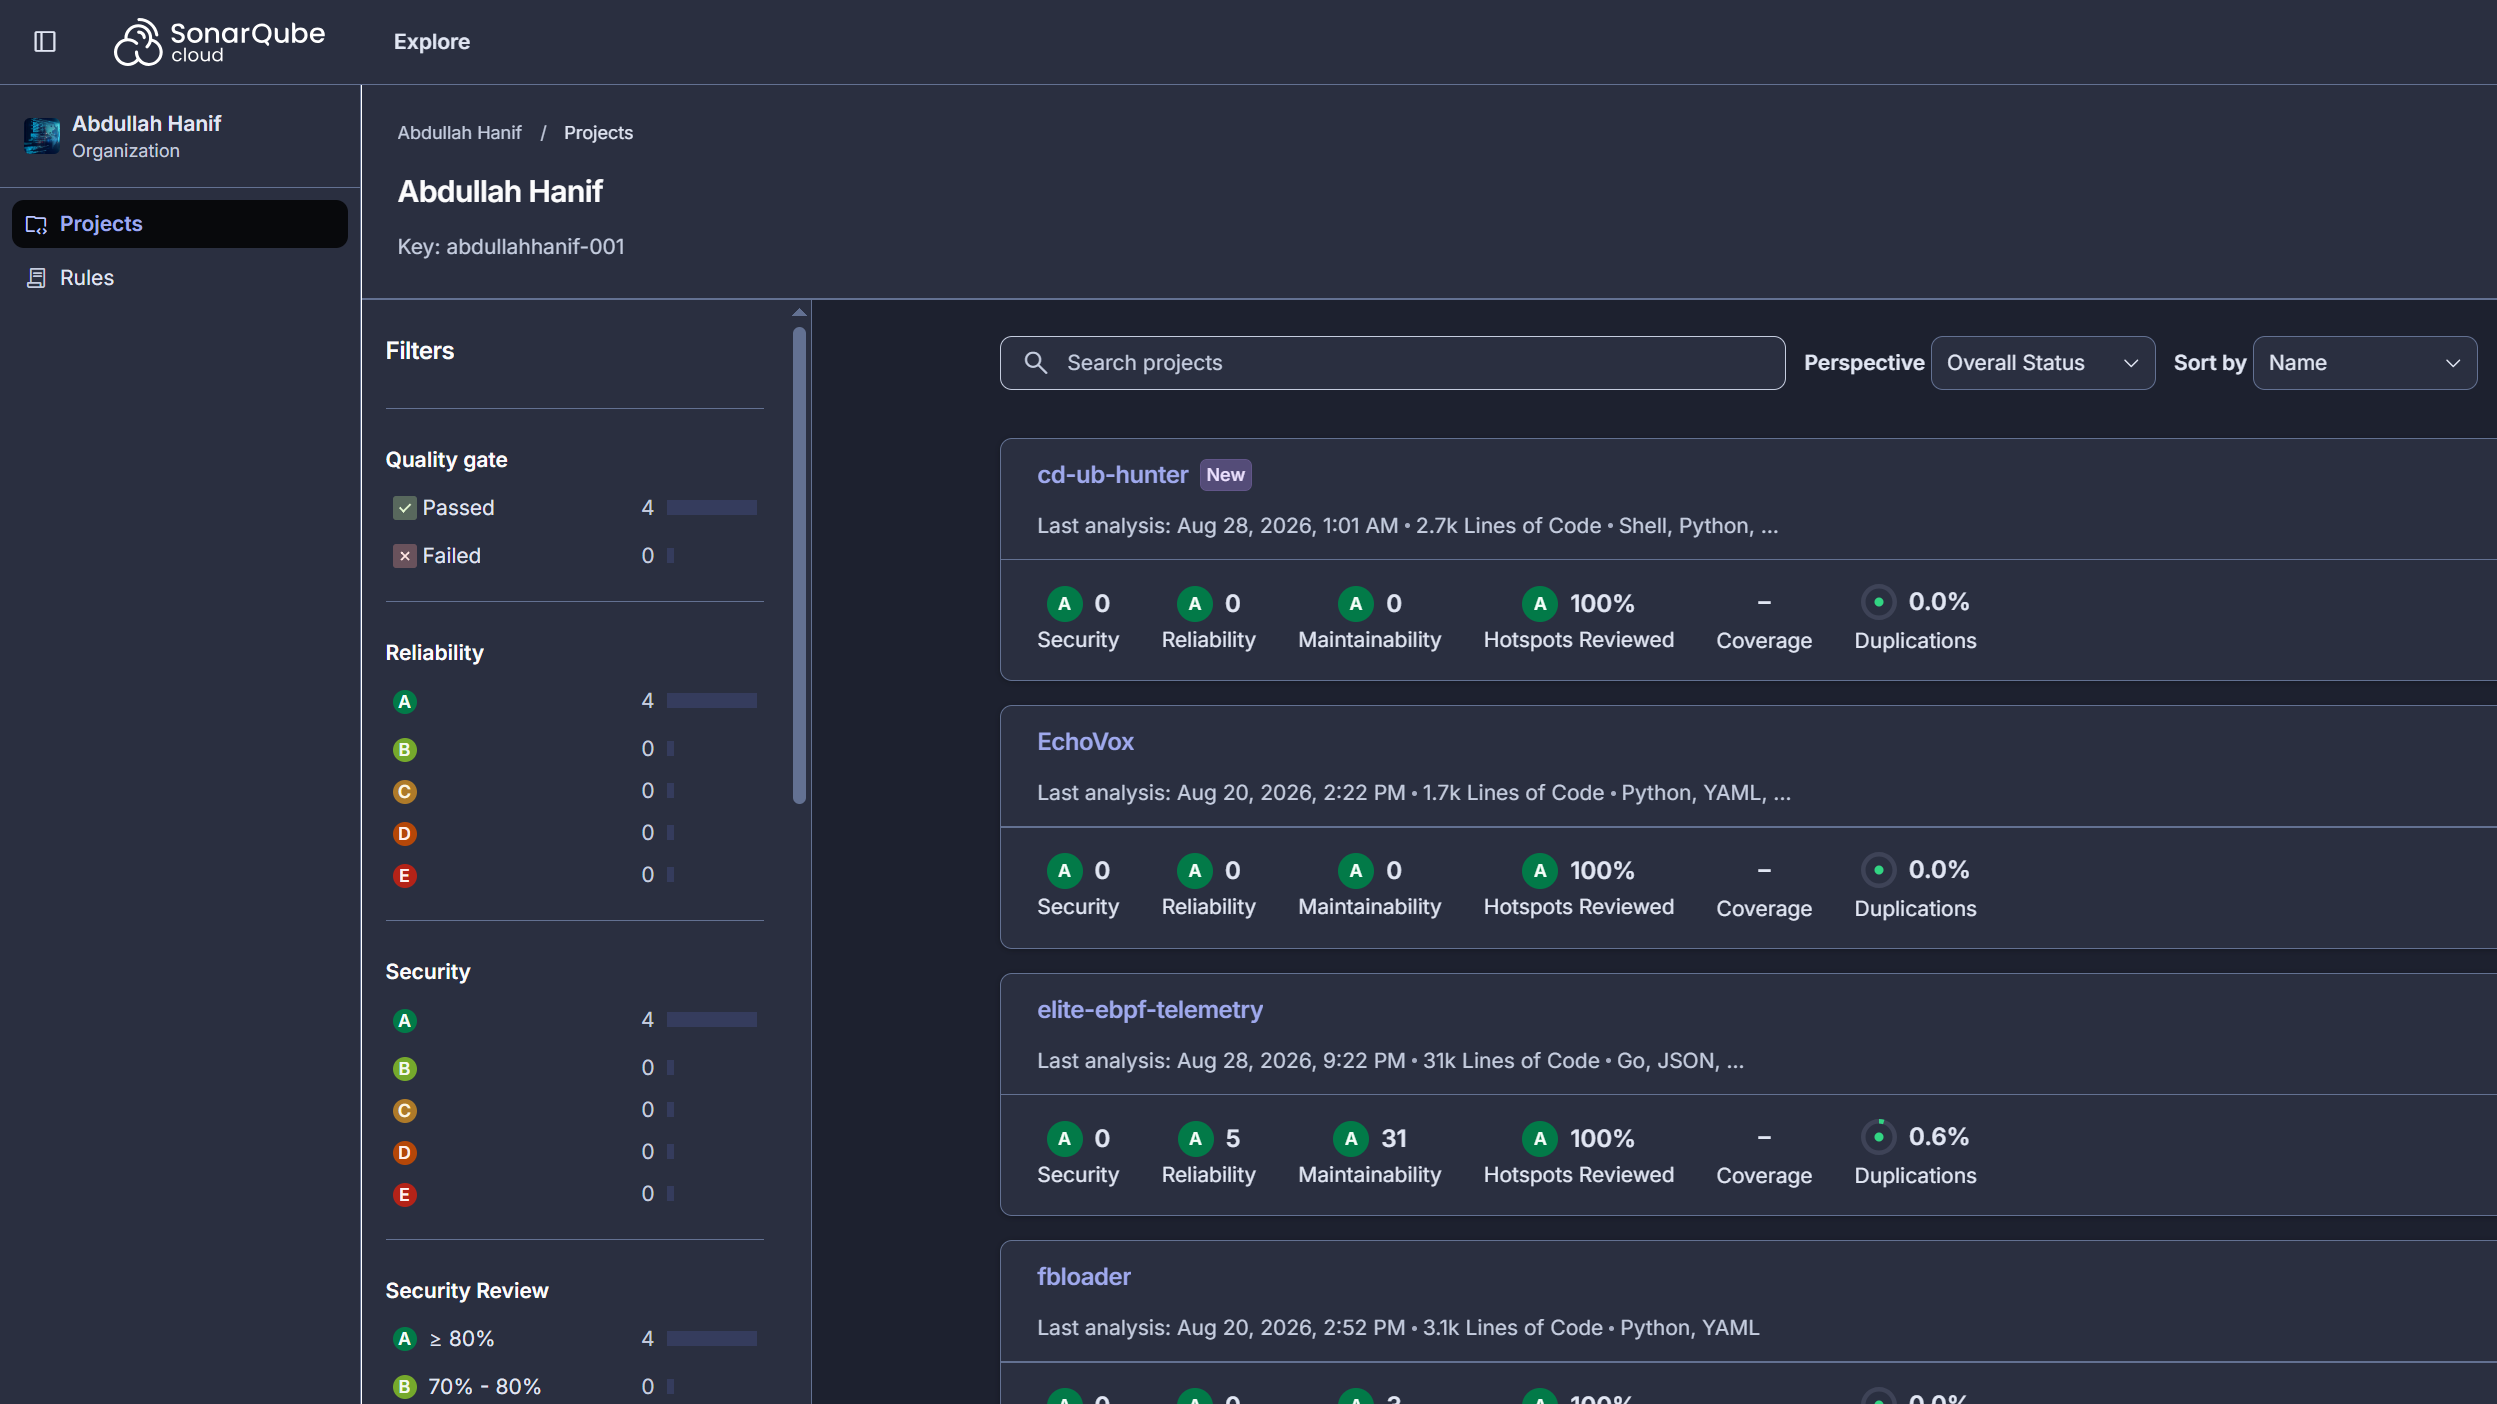2497x1404 pixels.
Task: Click elite-ebpf-telemetry Hotspots Reviewed A icon
Action: (x=1539, y=1139)
